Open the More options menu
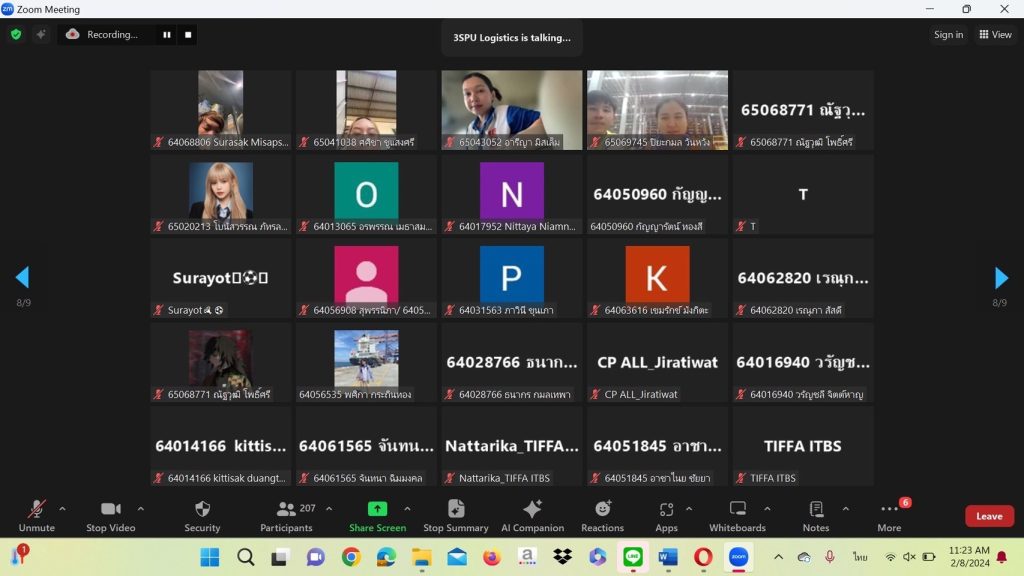 889,515
